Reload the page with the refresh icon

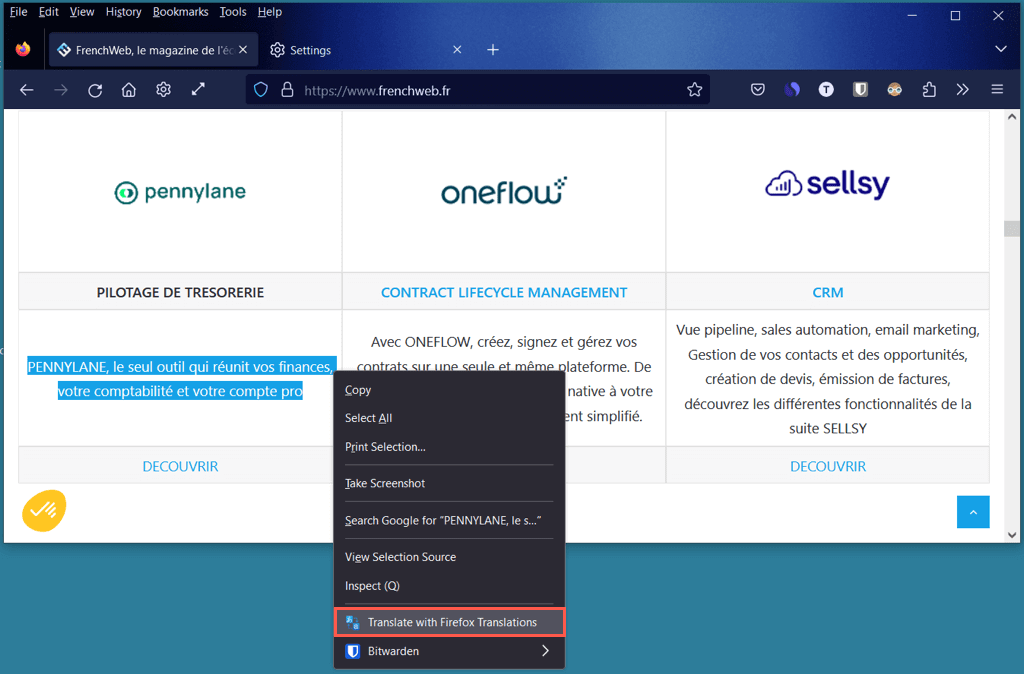95,90
